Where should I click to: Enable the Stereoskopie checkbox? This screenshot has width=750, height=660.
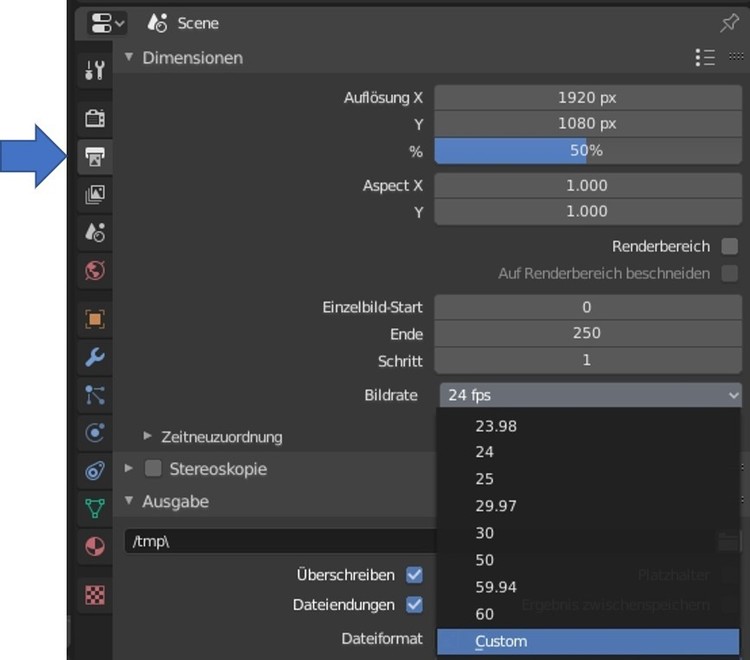click(x=153, y=469)
